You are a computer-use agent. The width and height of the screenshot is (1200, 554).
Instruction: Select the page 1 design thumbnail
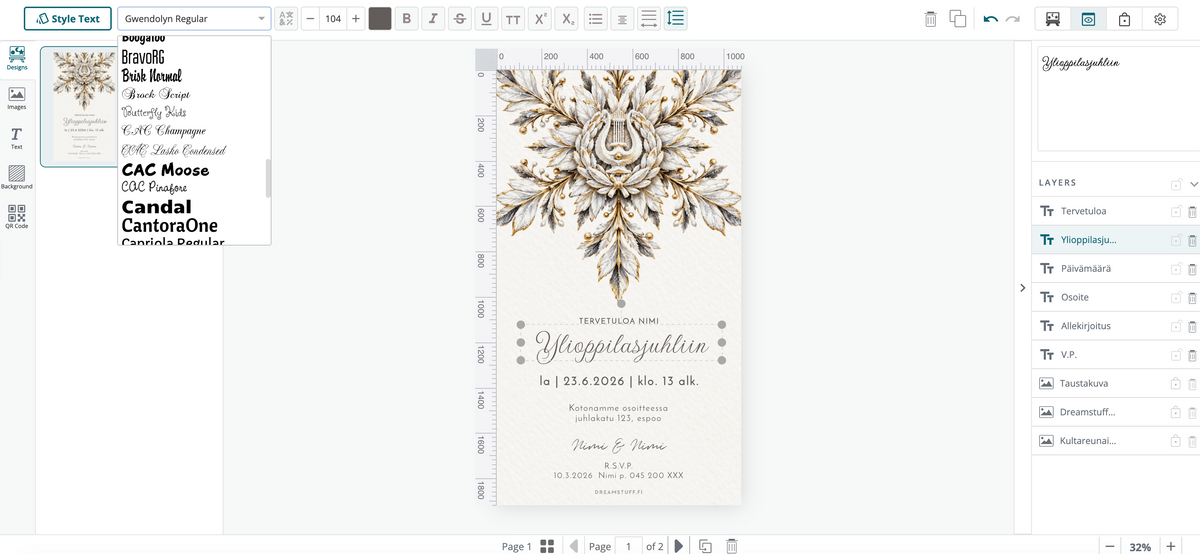[79, 106]
